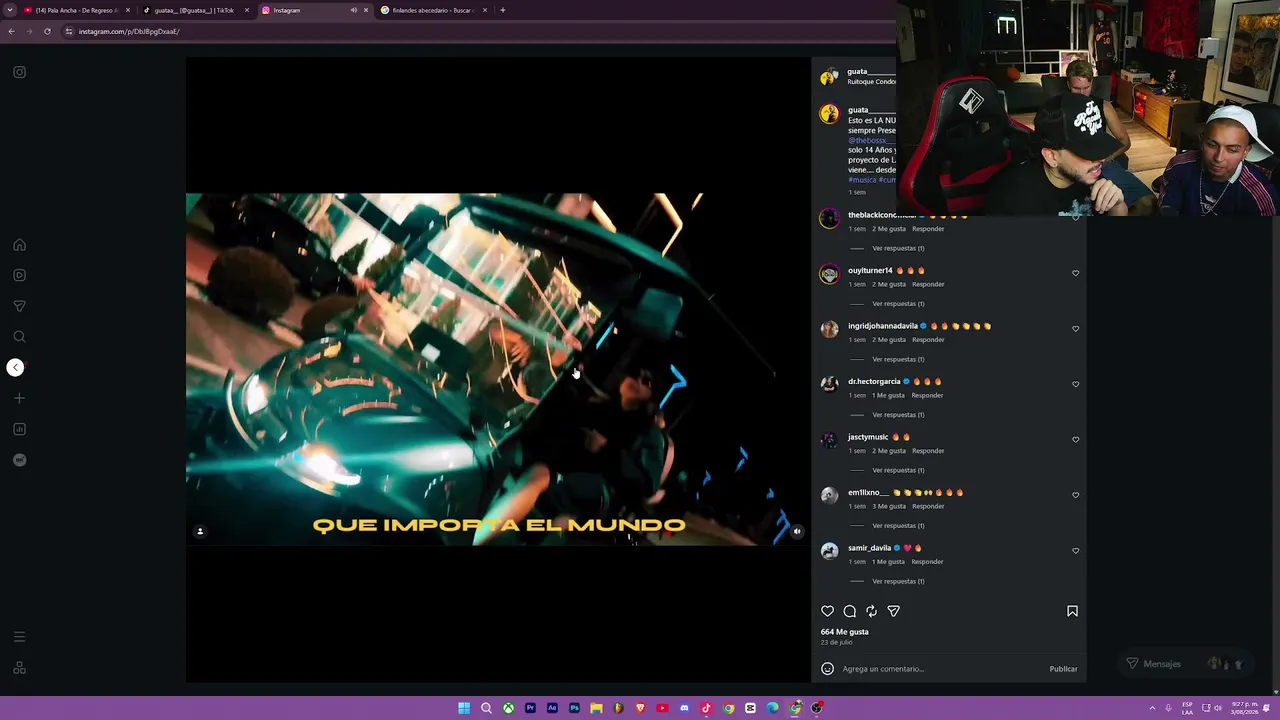Close the Instagram browser tab
The width and height of the screenshot is (1280, 720).
pyautogui.click(x=366, y=10)
